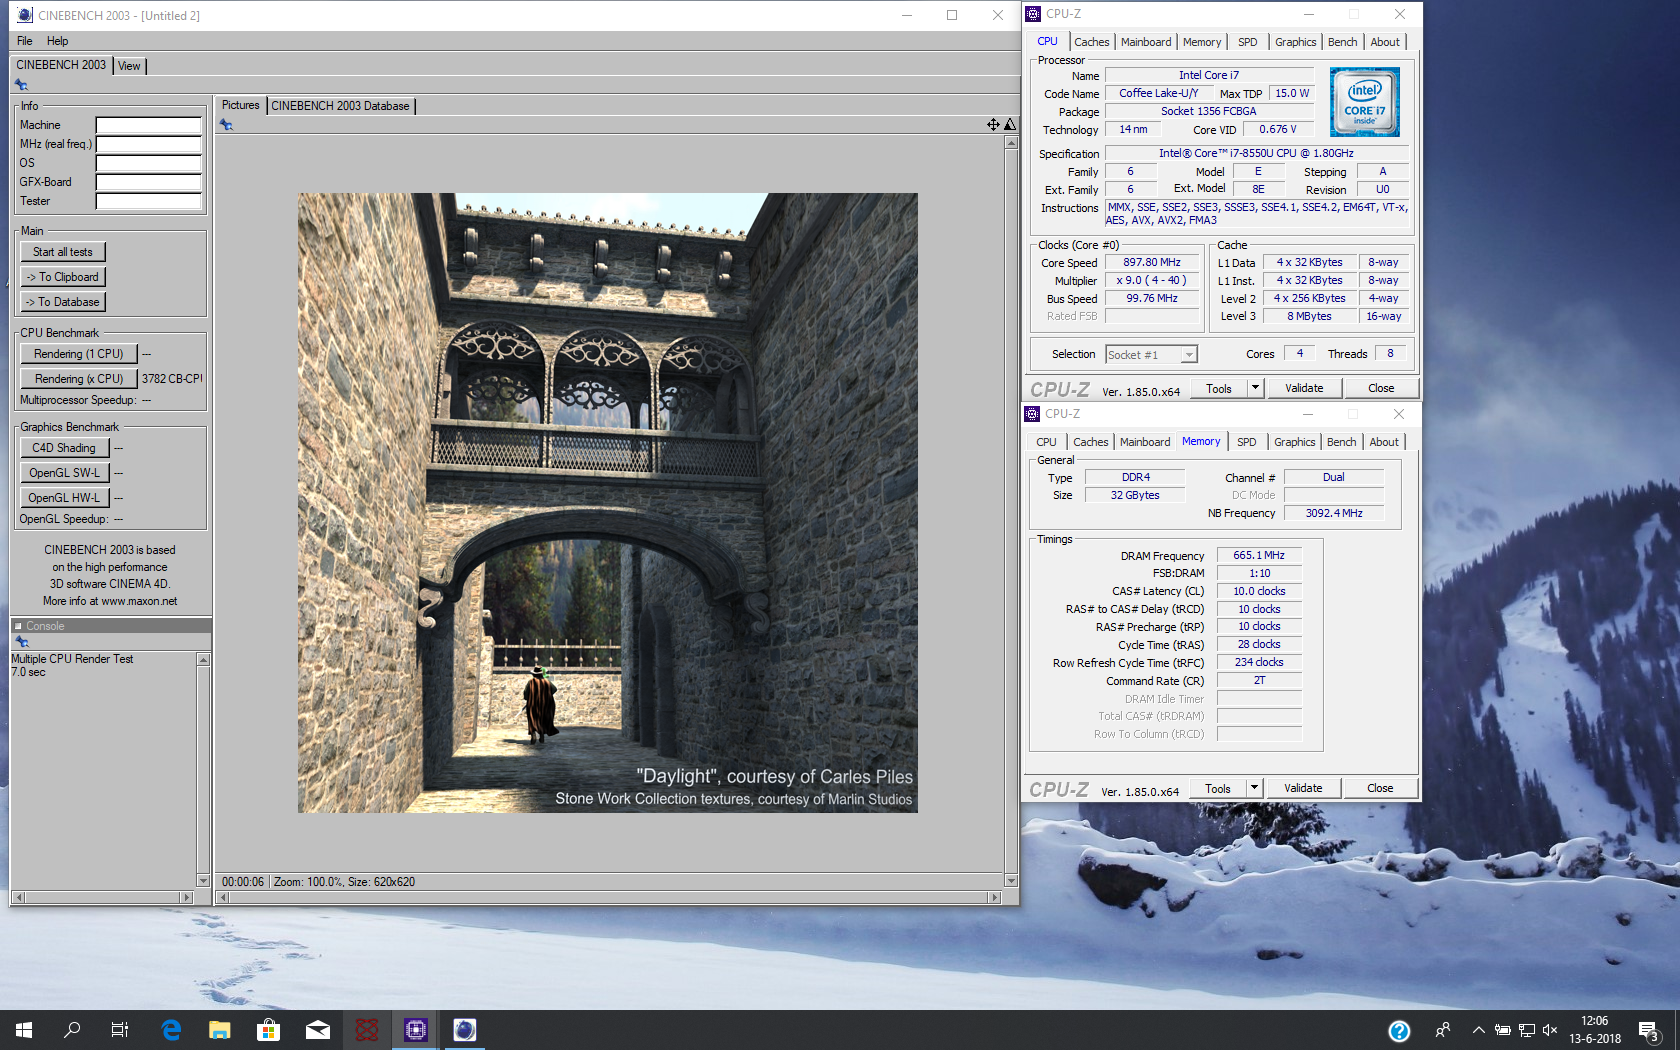This screenshot has height=1050, width=1680.
Task: Click the To Database button
Action: (x=63, y=302)
